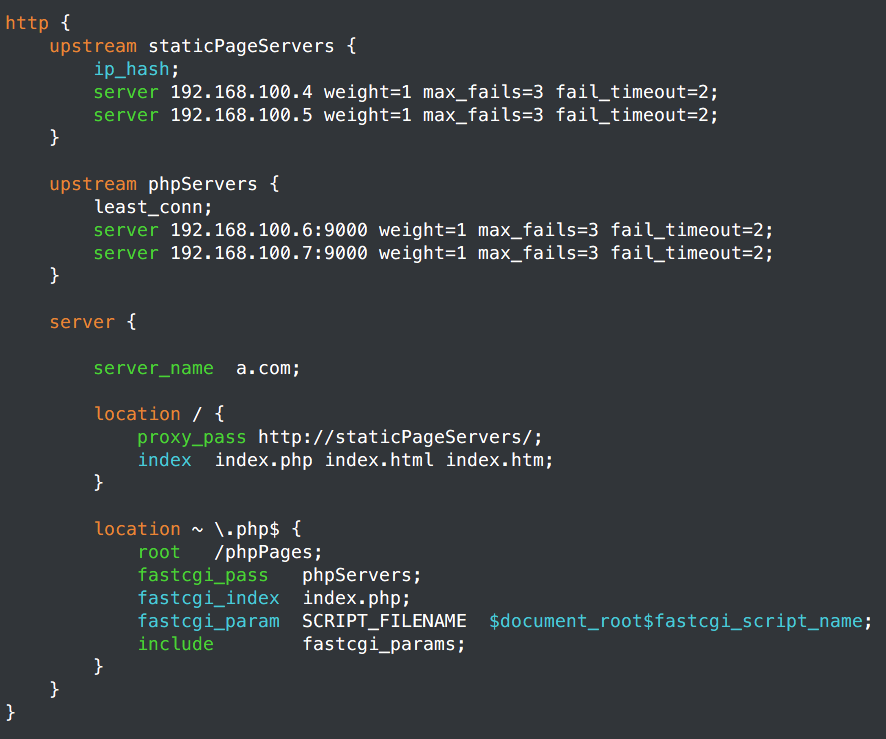The image size is (886, 739).
Task: Click the $document_root$fastcgi_script_name variable
Action: tap(676, 621)
